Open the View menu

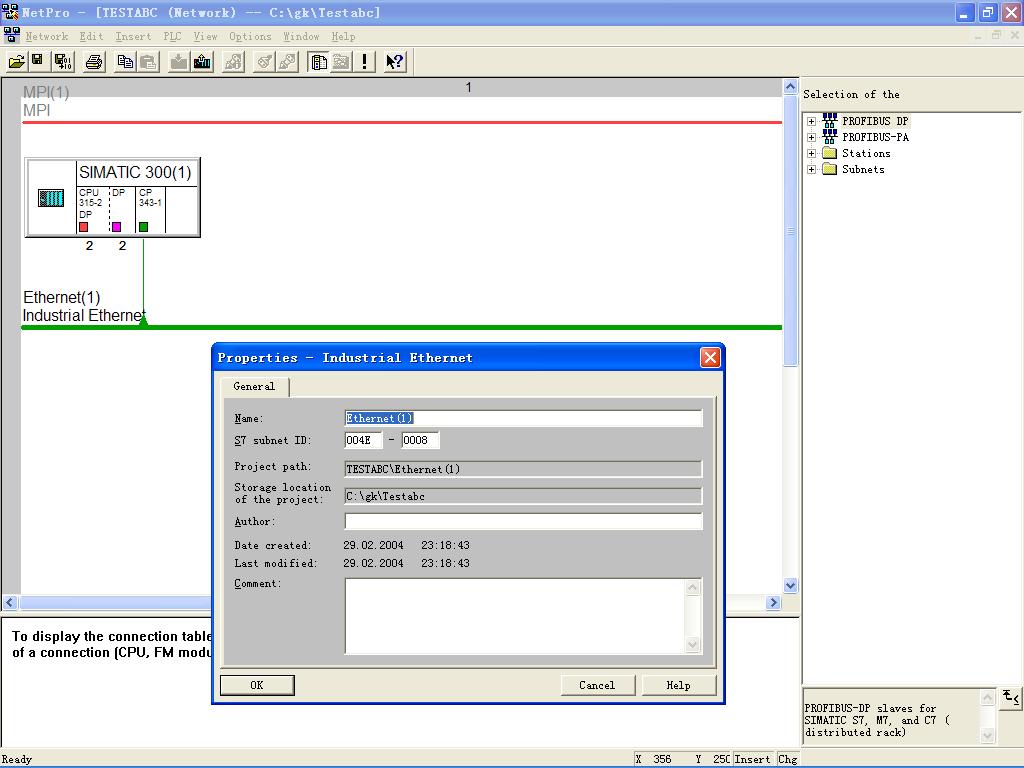click(x=205, y=37)
